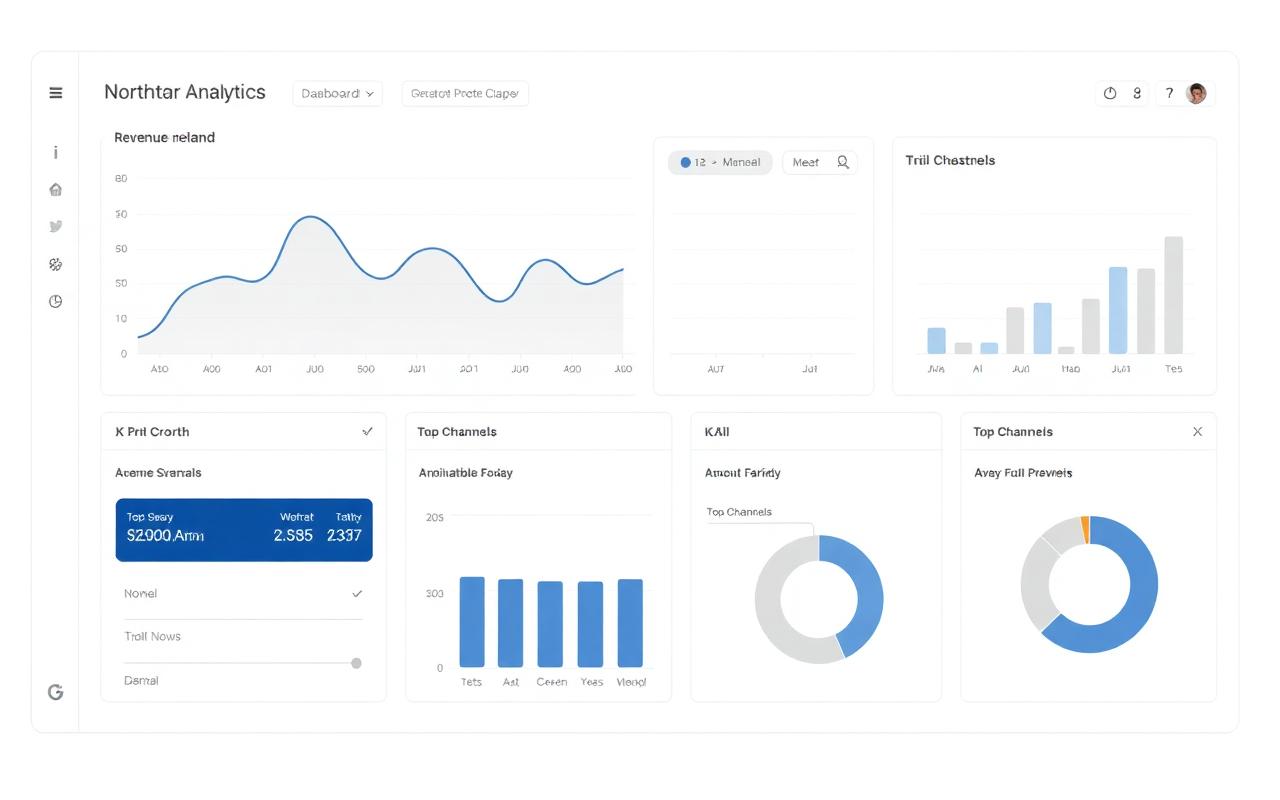The image size is (1280, 800).
Task: Click the G icon at sidebar bottom
Action: click(56, 691)
